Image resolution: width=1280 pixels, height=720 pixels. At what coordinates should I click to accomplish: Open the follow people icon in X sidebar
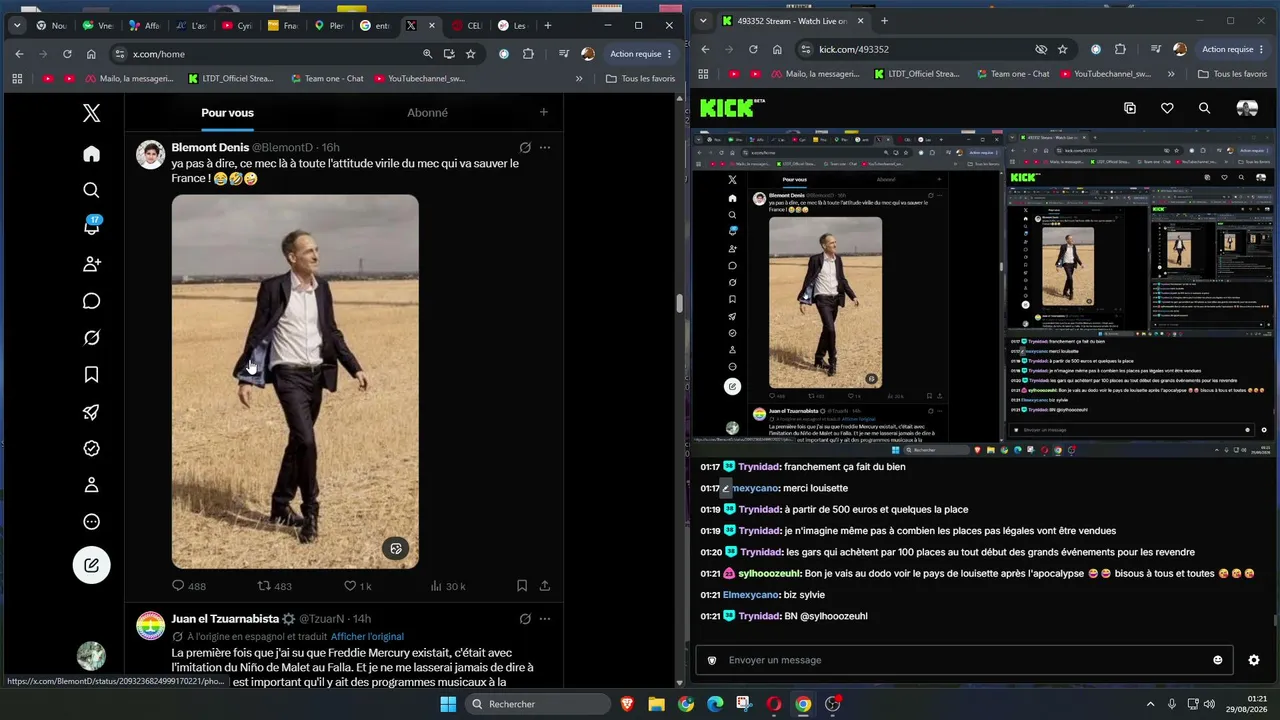pyautogui.click(x=91, y=264)
